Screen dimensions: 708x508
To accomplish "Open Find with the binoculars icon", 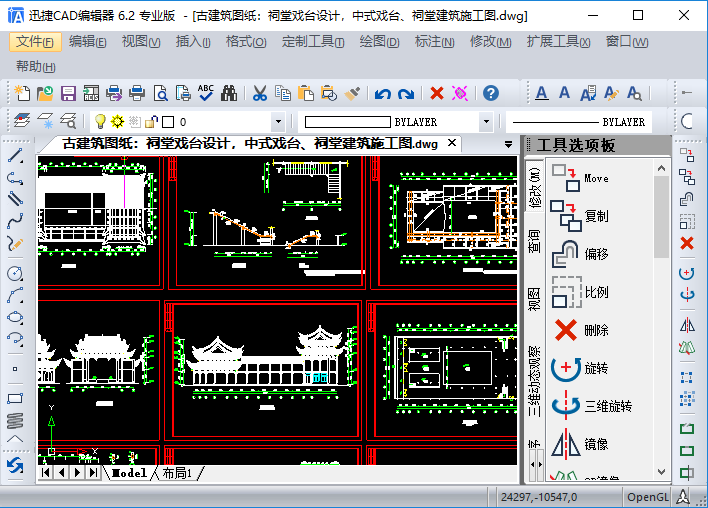I will coord(229,93).
